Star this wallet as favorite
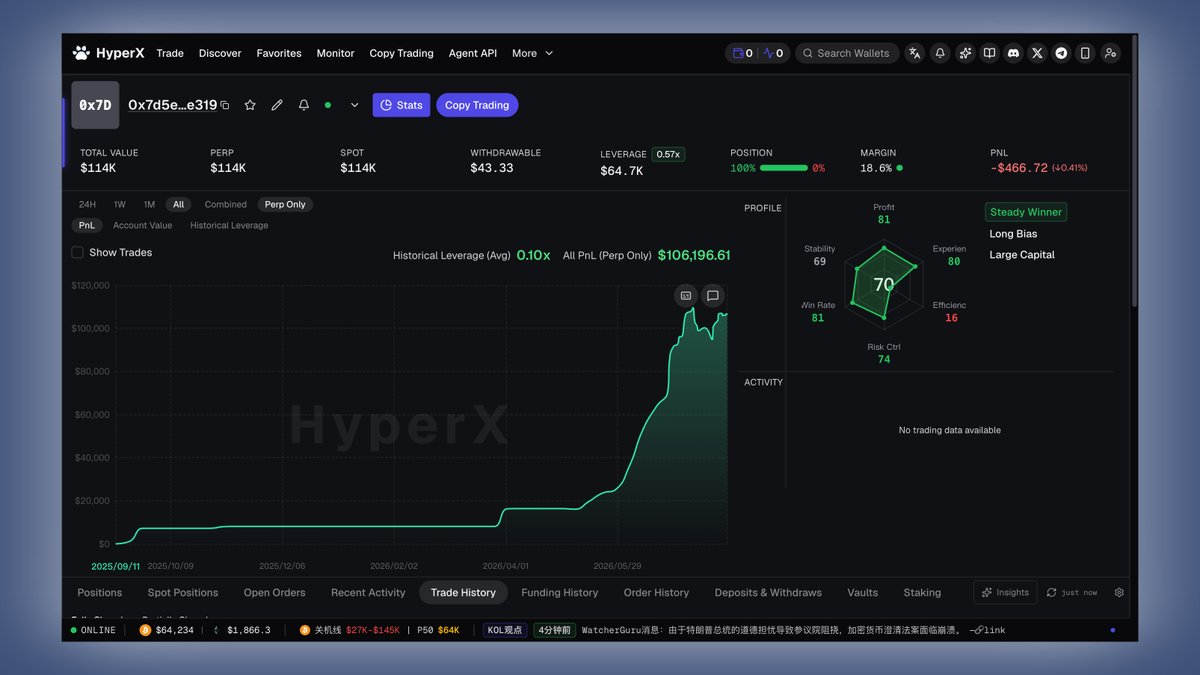 (250, 105)
